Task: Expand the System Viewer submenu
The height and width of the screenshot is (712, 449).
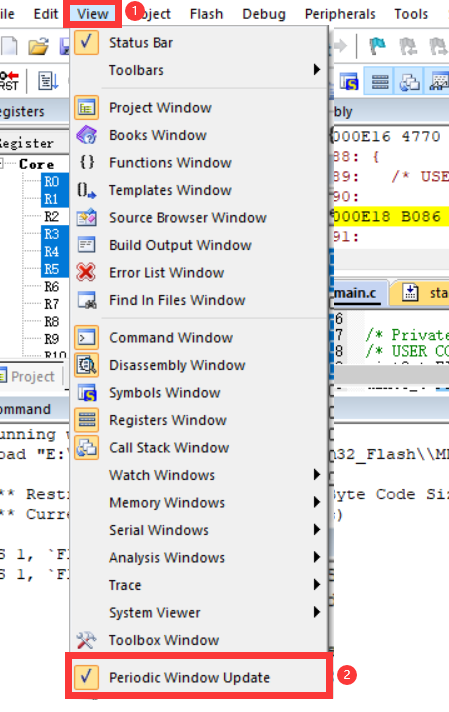Action: 199,613
